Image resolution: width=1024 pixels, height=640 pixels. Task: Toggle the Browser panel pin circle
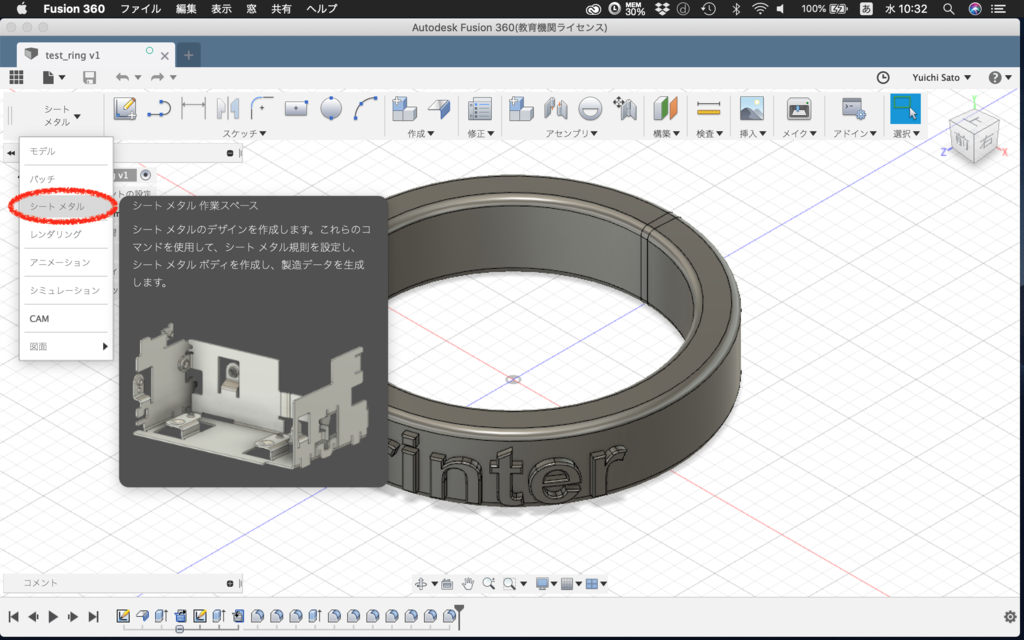(230, 153)
